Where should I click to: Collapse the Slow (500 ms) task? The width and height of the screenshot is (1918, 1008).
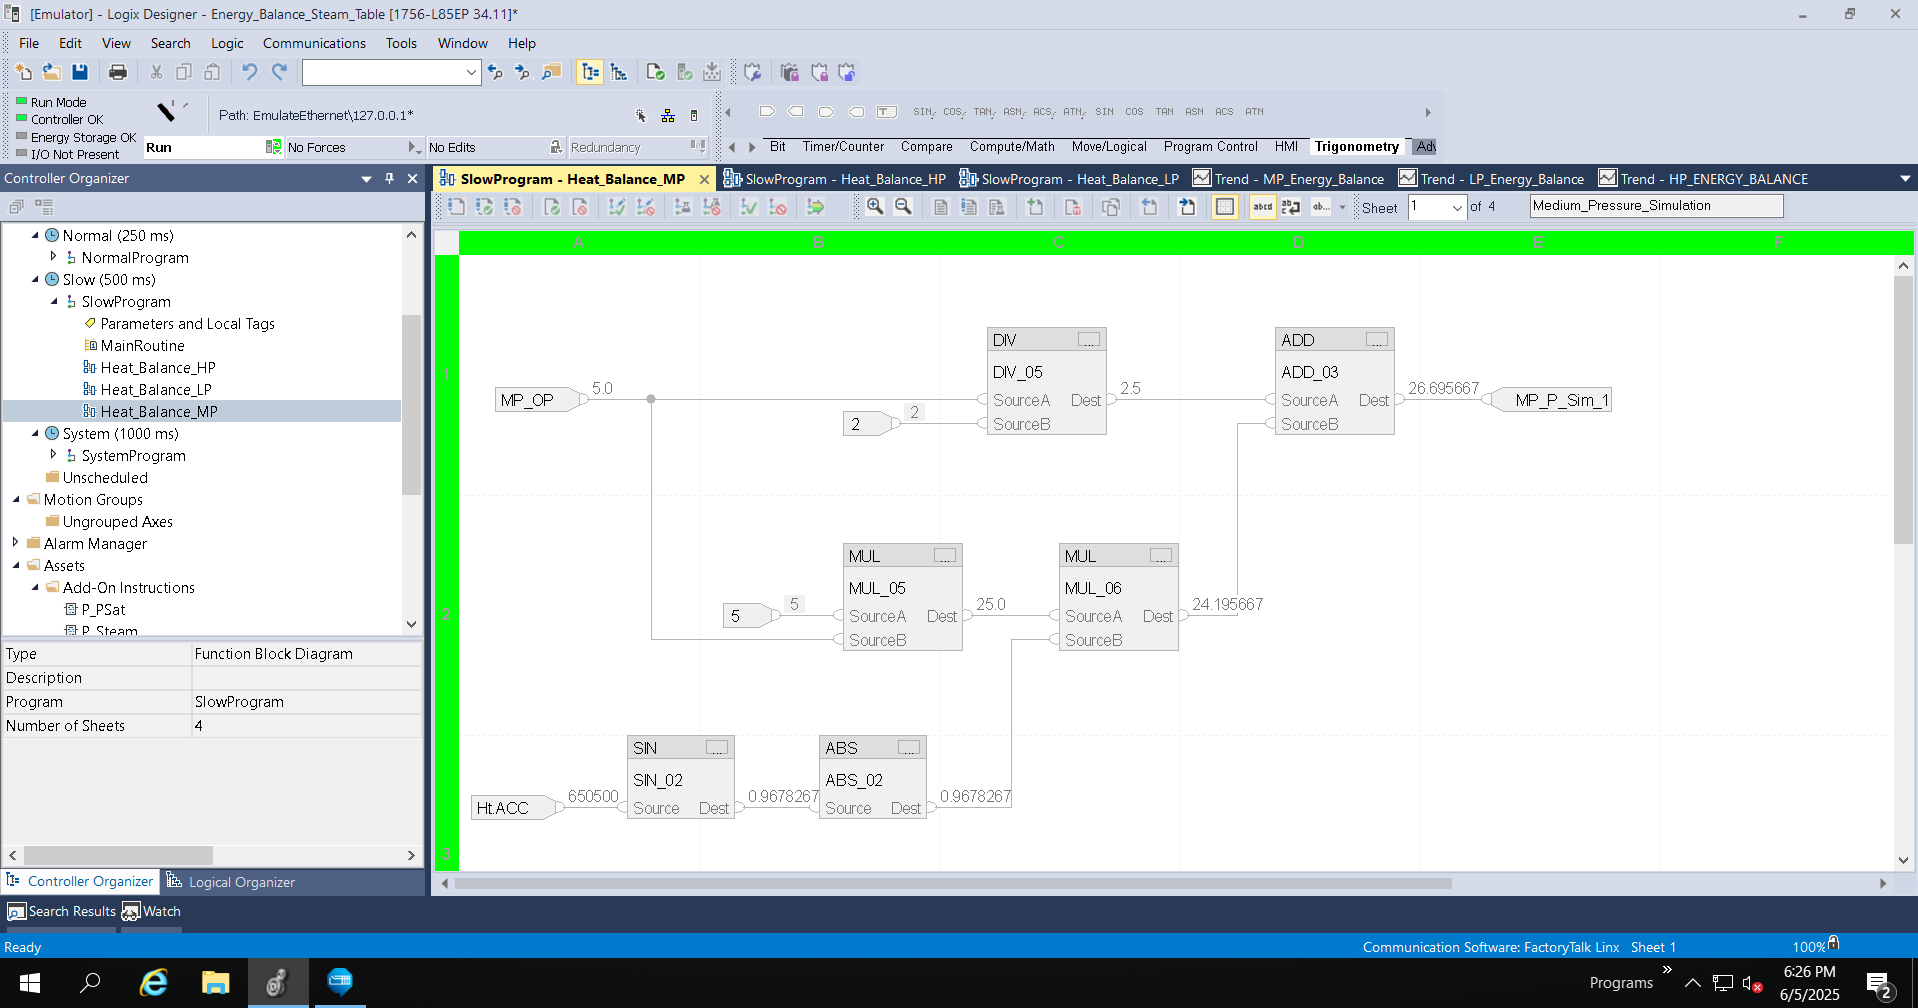pos(35,279)
